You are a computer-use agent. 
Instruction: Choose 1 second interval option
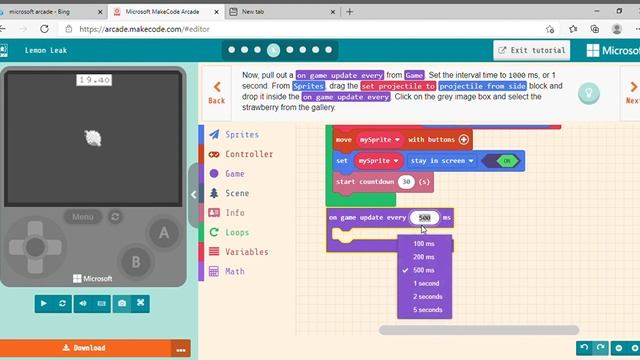424,283
